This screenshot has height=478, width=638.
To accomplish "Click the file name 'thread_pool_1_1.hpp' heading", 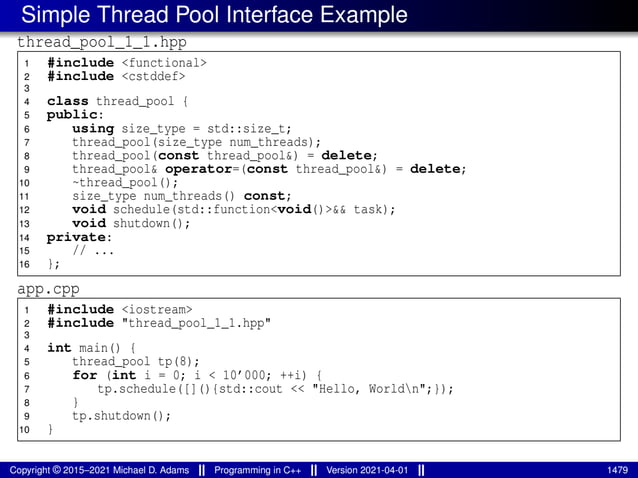I will 102,42.
